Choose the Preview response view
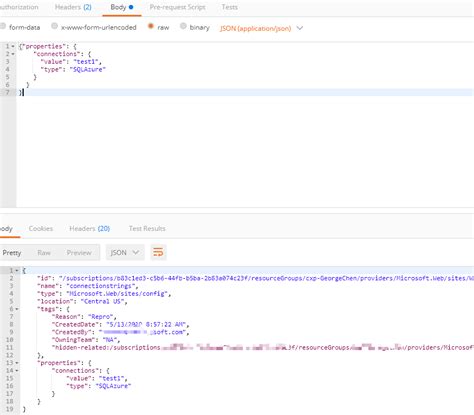This screenshot has width=474, height=415. pos(79,253)
